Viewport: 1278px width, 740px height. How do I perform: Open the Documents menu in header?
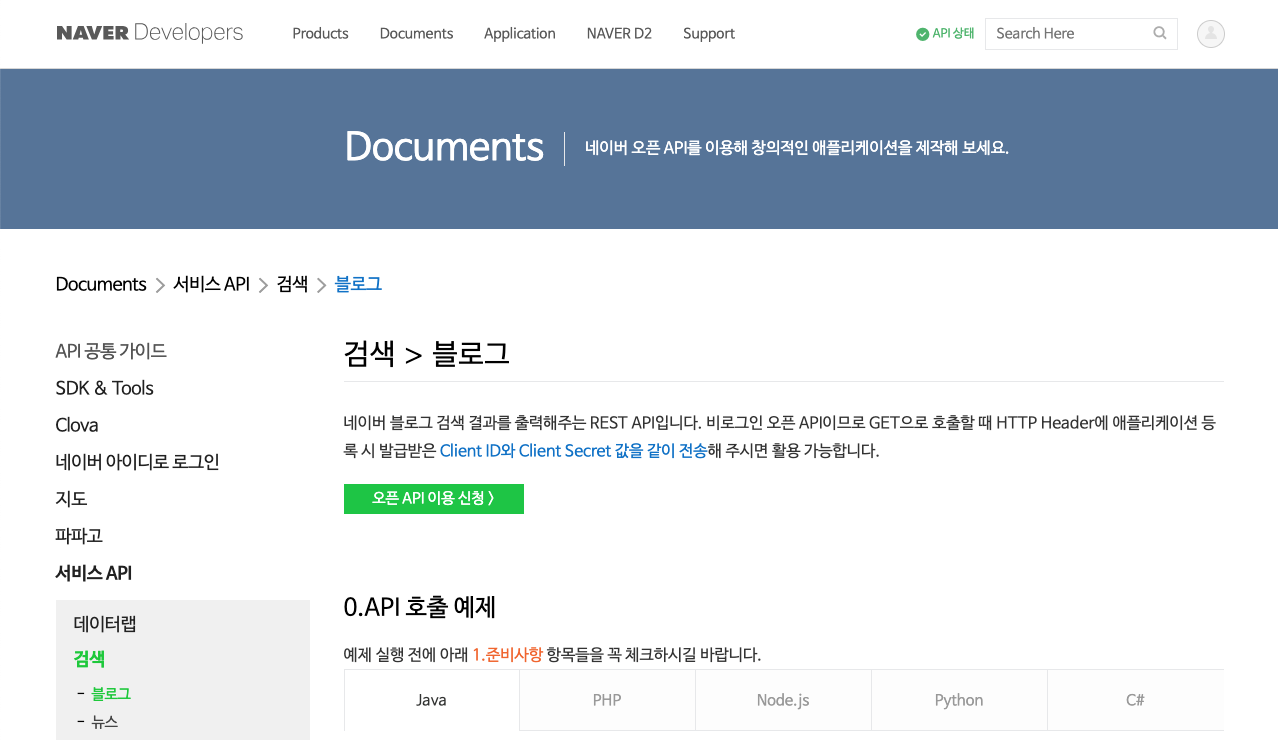click(416, 33)
